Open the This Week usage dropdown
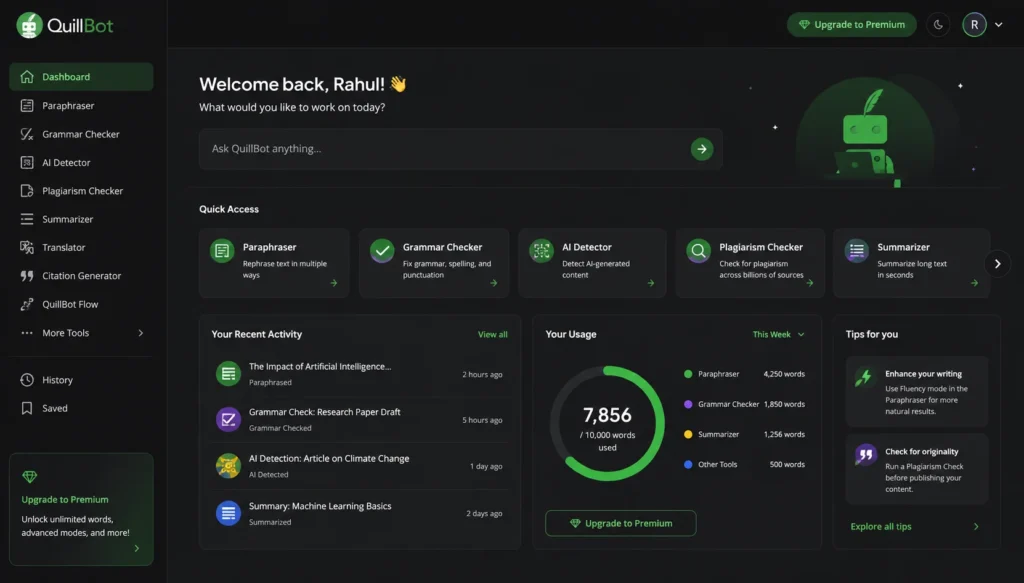1024x583 pixels. 778,334
